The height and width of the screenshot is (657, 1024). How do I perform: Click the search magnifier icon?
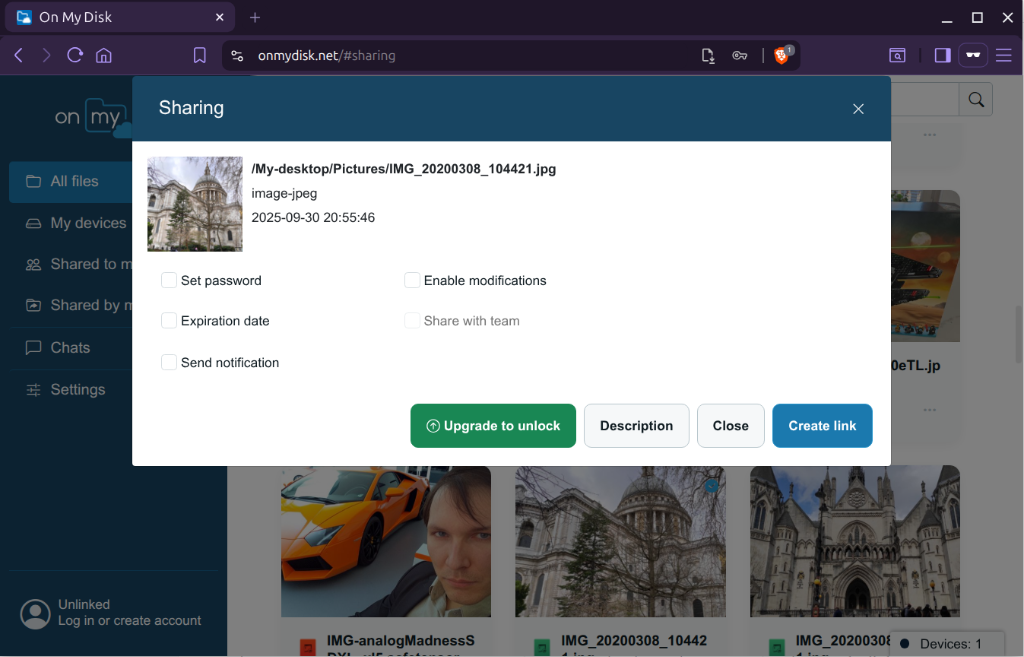pyautogui.click(x=976, y=99)
